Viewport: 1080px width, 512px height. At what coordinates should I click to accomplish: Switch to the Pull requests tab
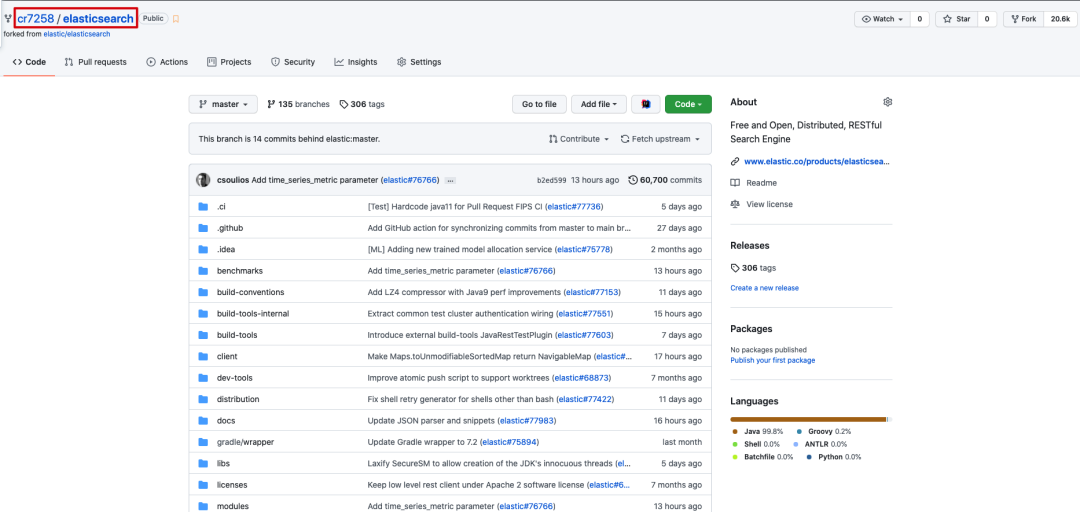tap(96, 62)
